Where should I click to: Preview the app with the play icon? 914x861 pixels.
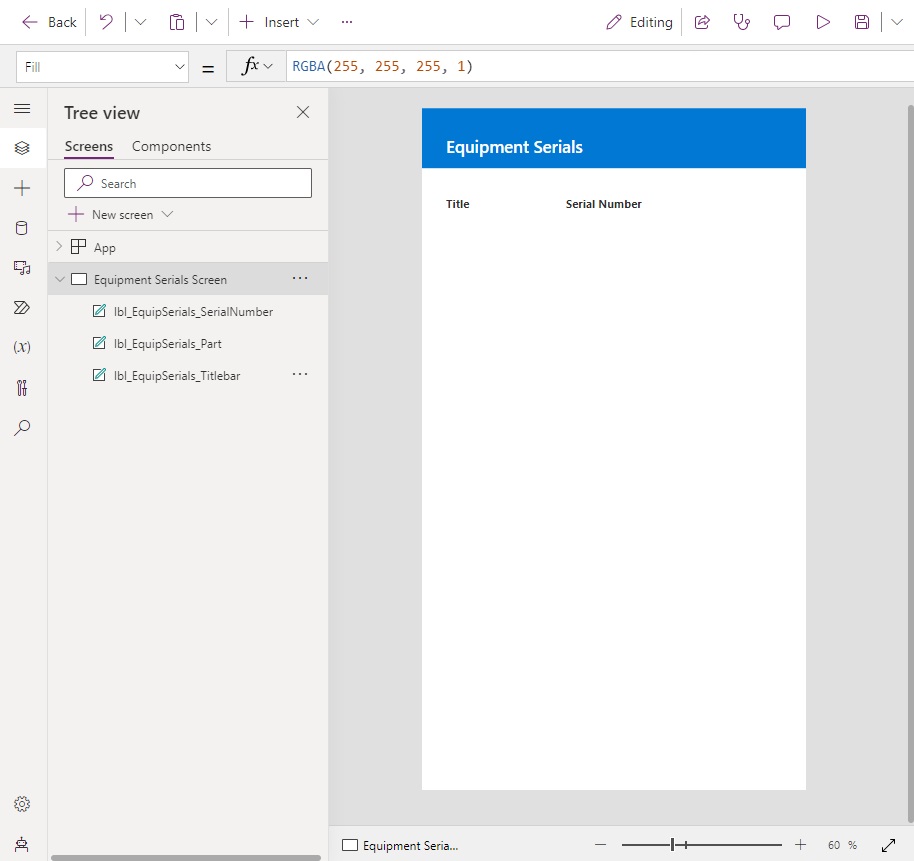pos(823,21)
